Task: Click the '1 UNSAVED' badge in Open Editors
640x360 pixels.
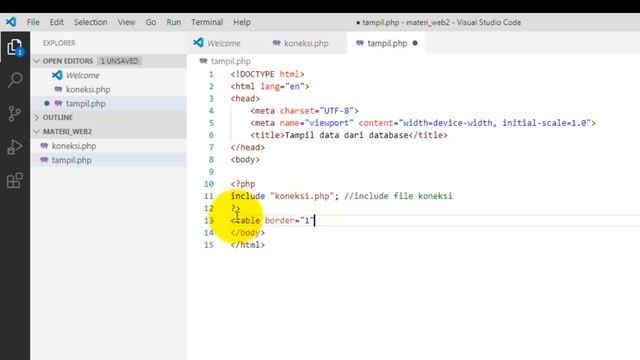Action: (x=119, y=61)
